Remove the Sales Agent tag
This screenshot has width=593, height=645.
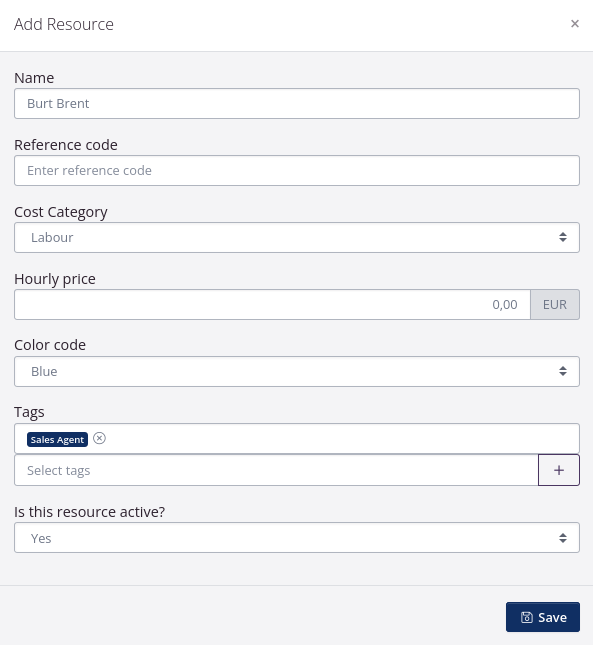click(99, 439)
